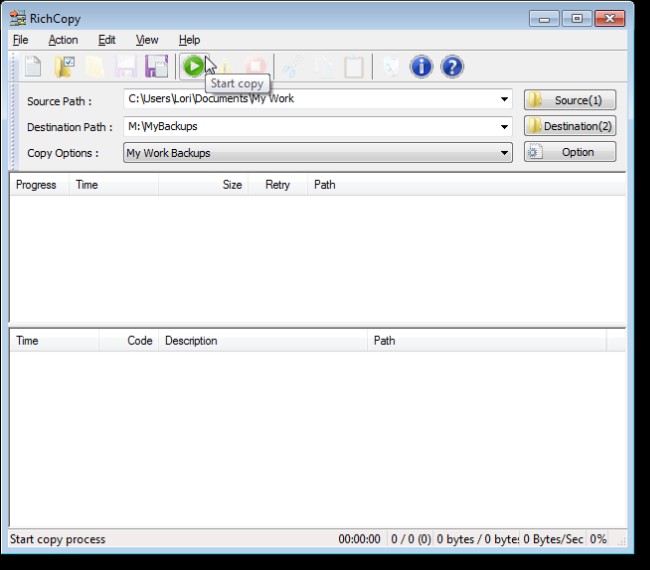Click the Progress column header
Screen dimensions: 650x570
point(39,184)
